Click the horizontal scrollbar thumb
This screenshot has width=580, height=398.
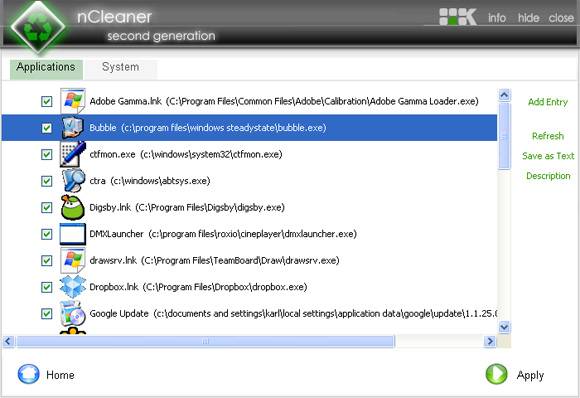tap(205, 341)
